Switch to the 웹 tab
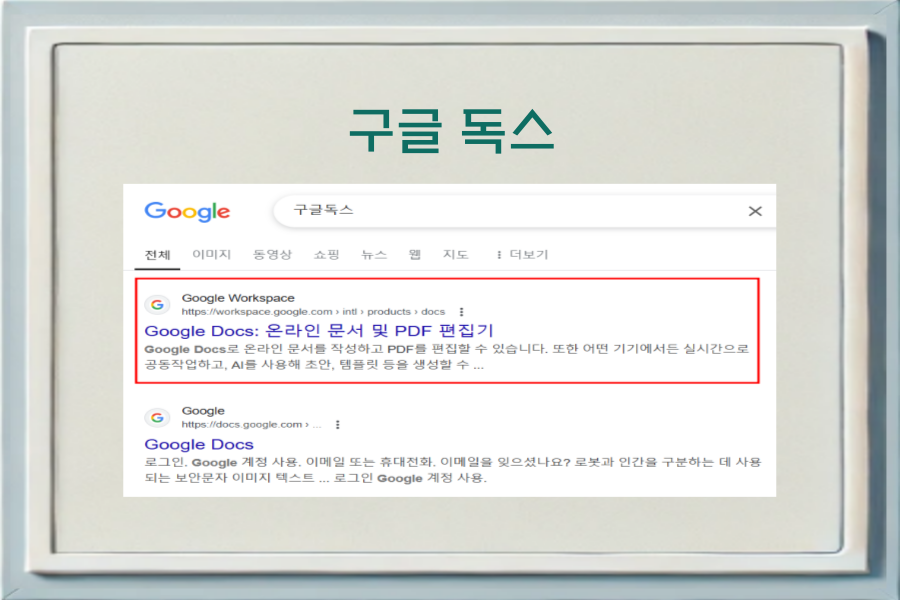Image resolution: width=900 pixels, height=600 pixels. pyautogui.click(x=414, y=254)
